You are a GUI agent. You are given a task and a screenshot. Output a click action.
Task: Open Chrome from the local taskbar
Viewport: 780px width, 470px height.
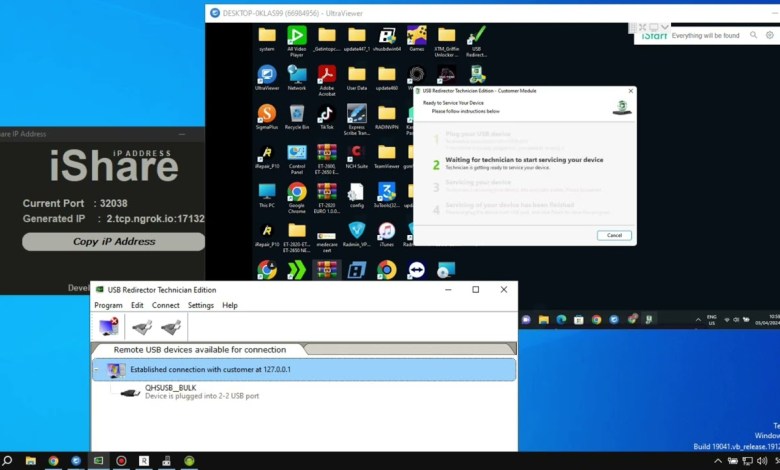[x=53, y=461]
